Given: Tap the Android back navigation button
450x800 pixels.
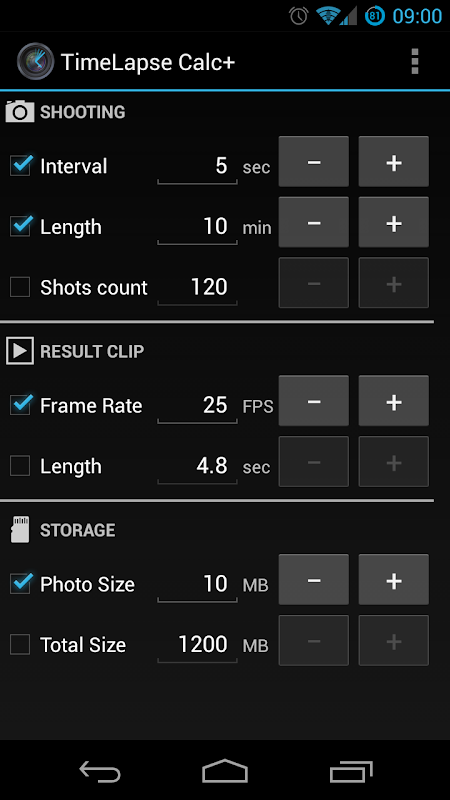Looking at the screenshot, I should tap(100, 771).
